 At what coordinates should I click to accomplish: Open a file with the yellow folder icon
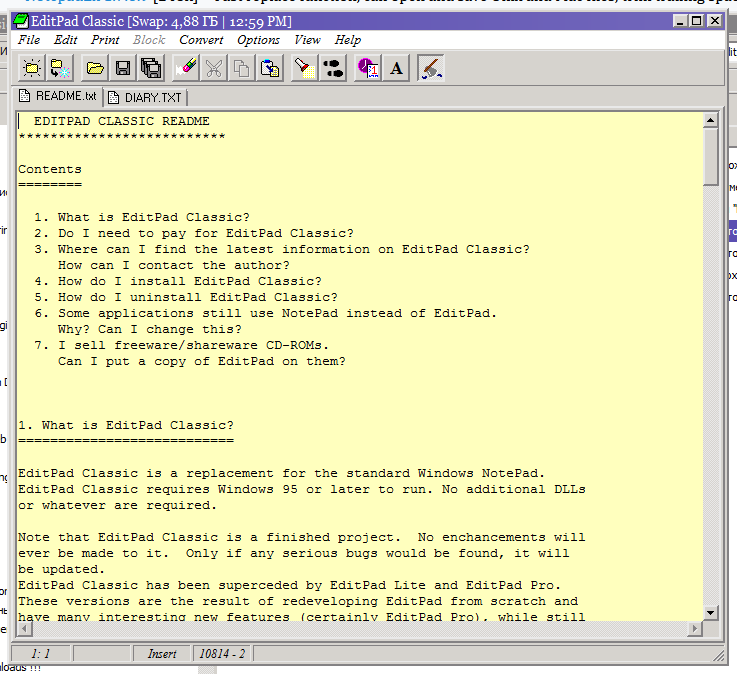(x=95, y=69)
